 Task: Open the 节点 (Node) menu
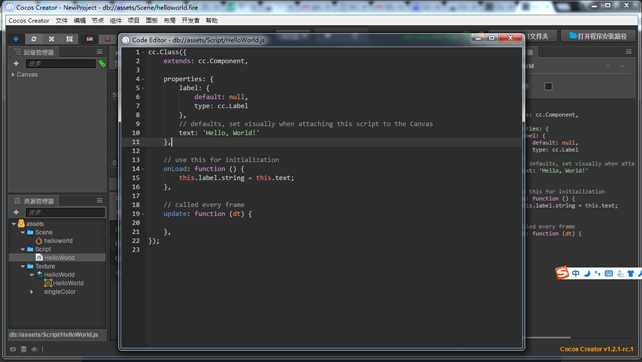[98, 20]
